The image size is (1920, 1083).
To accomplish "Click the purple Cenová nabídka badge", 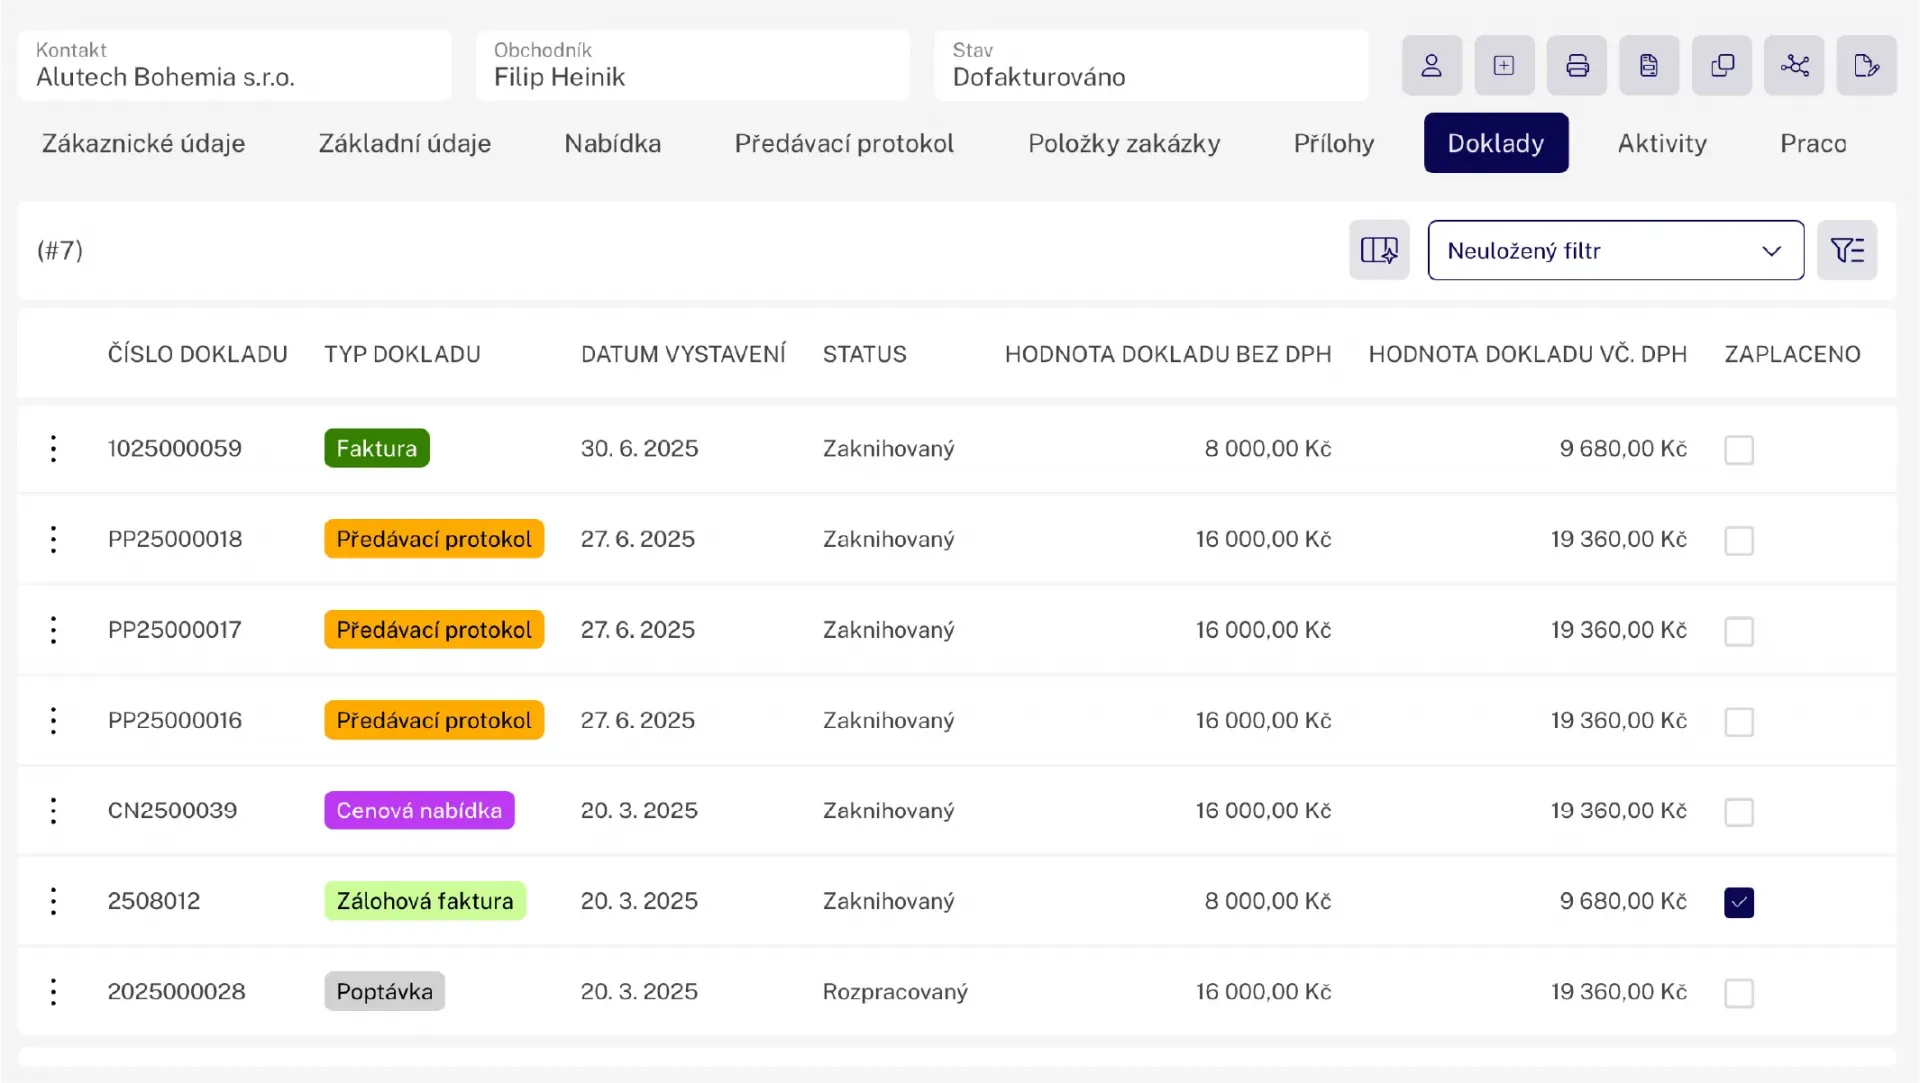I will (419, 810).
